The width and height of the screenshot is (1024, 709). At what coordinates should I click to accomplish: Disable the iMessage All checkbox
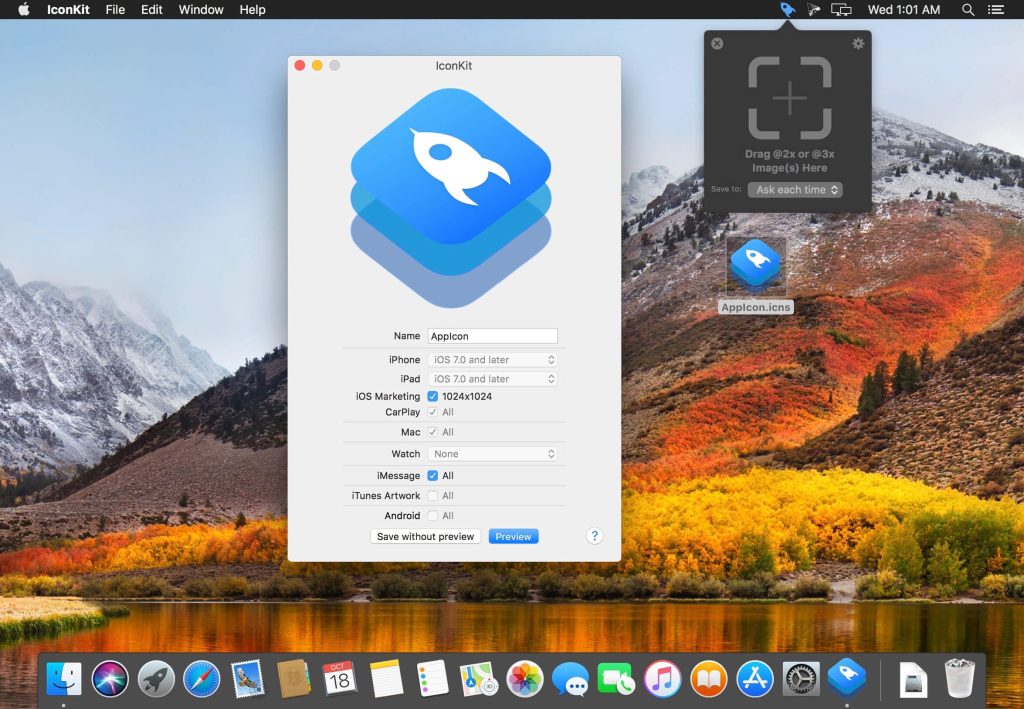click(433, 476)
